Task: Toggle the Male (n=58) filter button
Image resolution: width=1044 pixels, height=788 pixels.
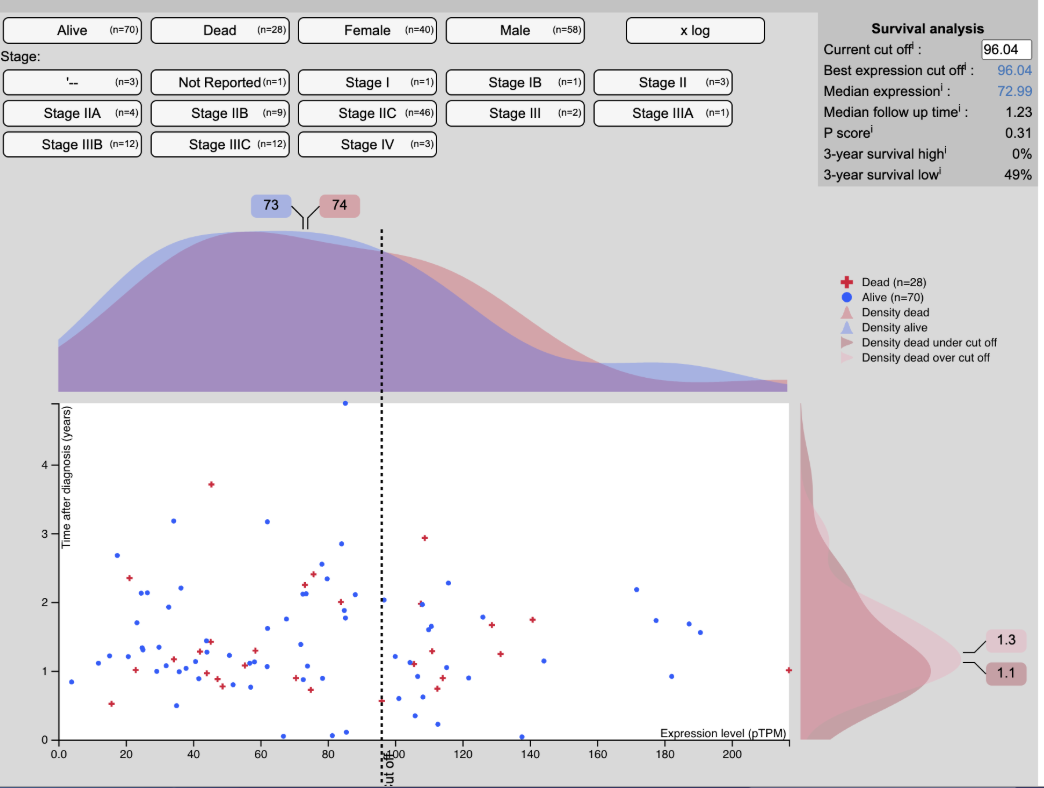Action: (515, 31)
